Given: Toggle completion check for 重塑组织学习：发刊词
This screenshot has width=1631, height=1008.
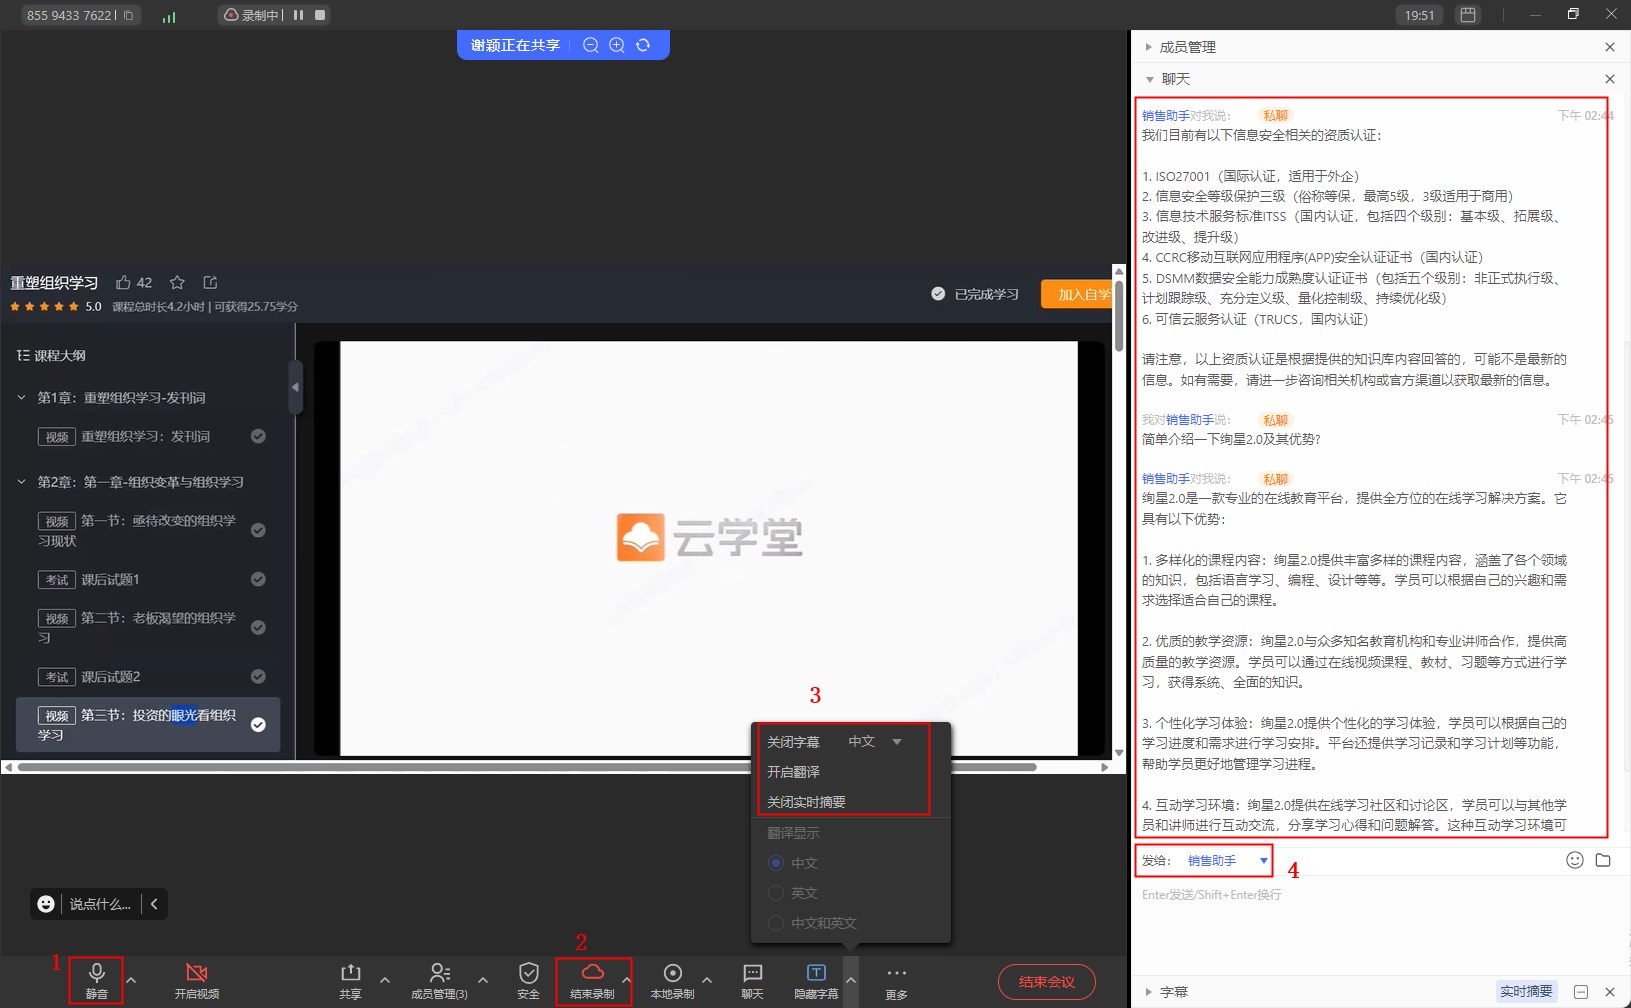Looking at the screenshot, I should pos(258,436).
